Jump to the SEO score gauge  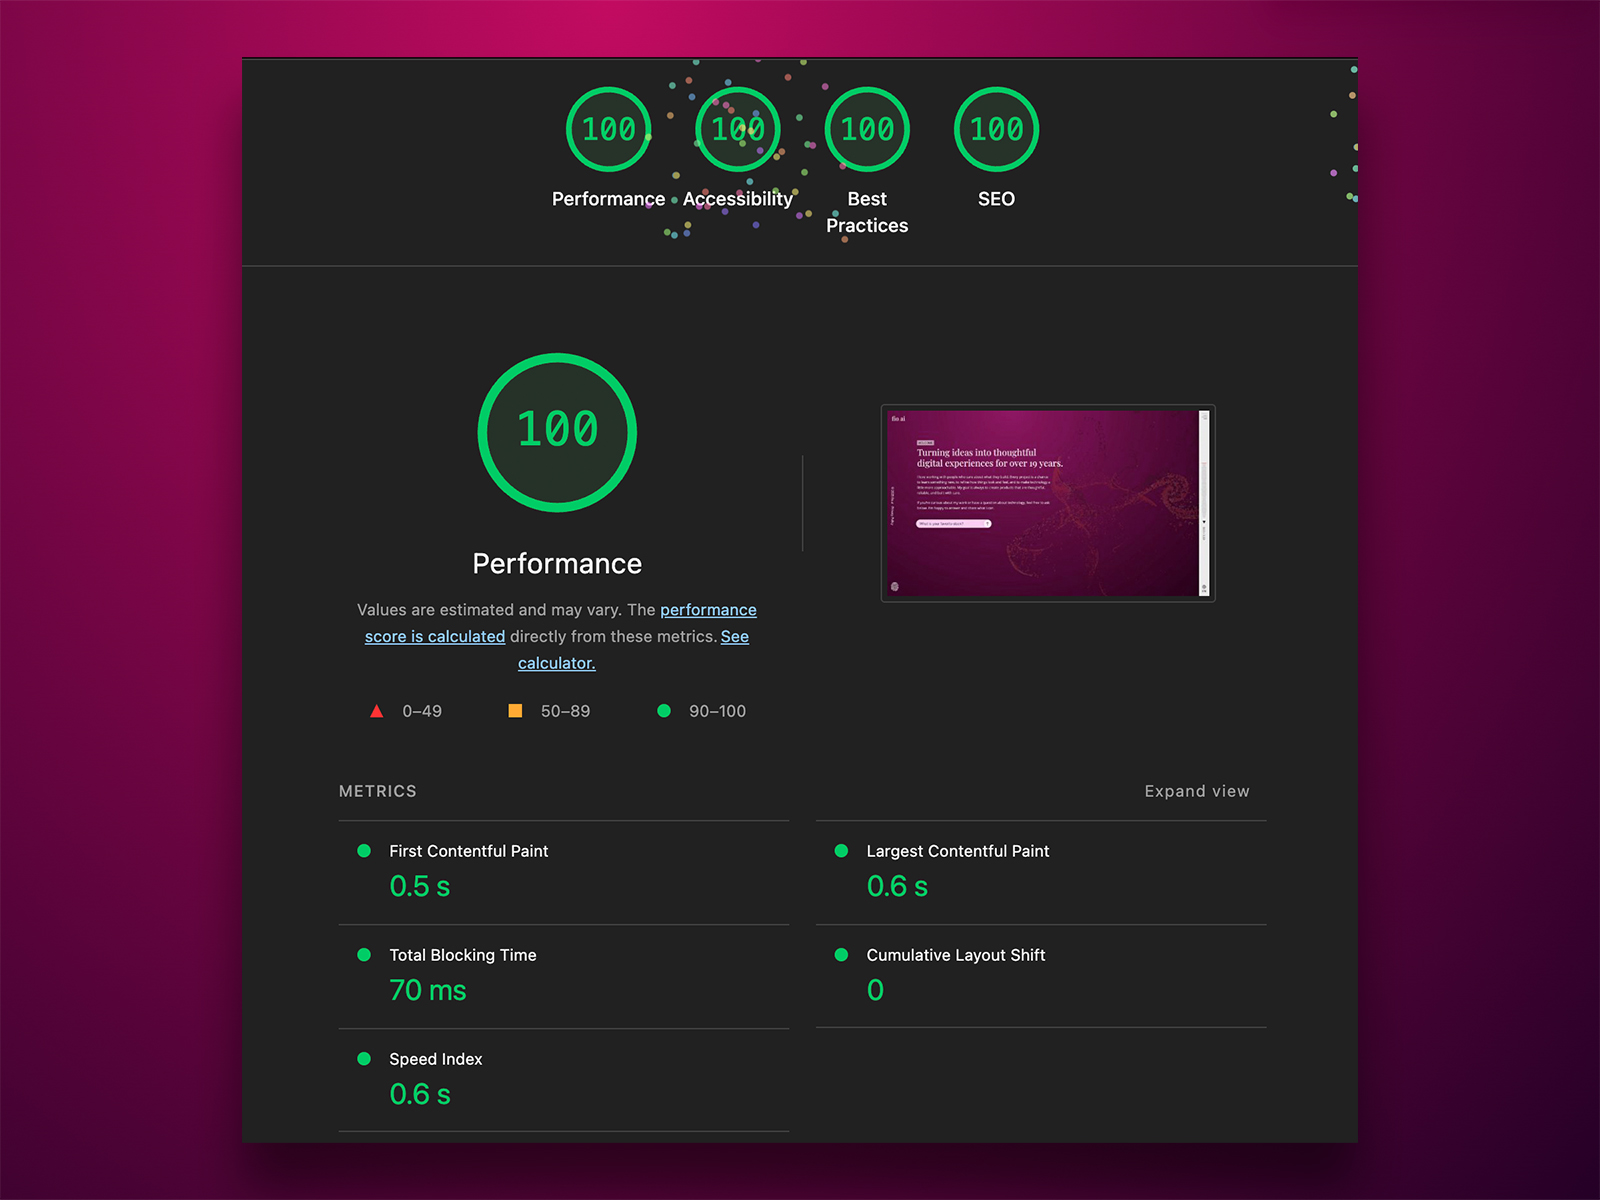pos(996,130)
